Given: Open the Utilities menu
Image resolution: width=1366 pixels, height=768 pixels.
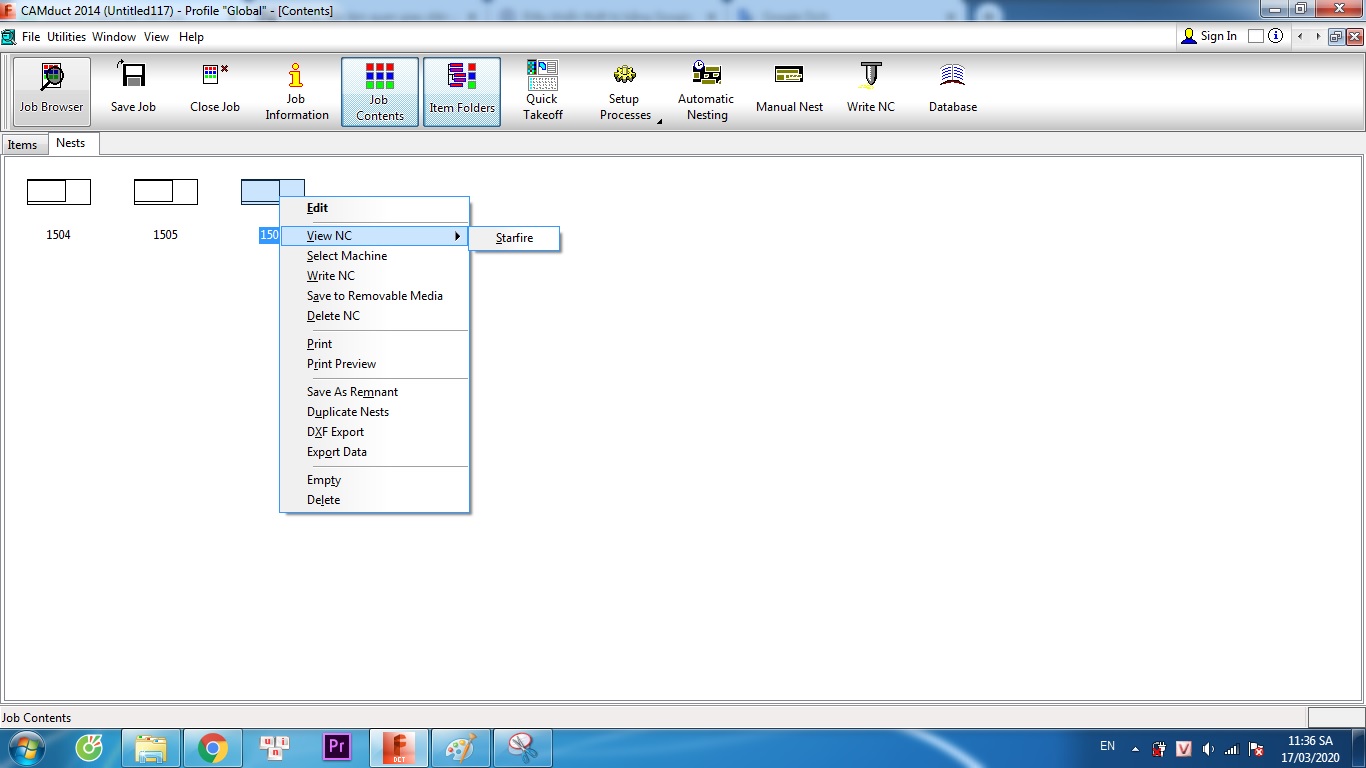Looking at the screenshot, I should (67, 37).
